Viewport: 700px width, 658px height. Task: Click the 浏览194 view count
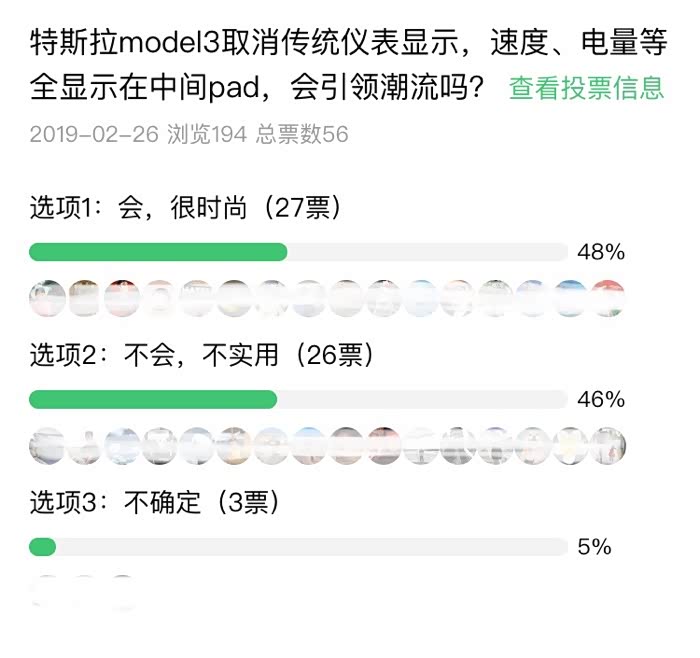(x=206, y=134)
